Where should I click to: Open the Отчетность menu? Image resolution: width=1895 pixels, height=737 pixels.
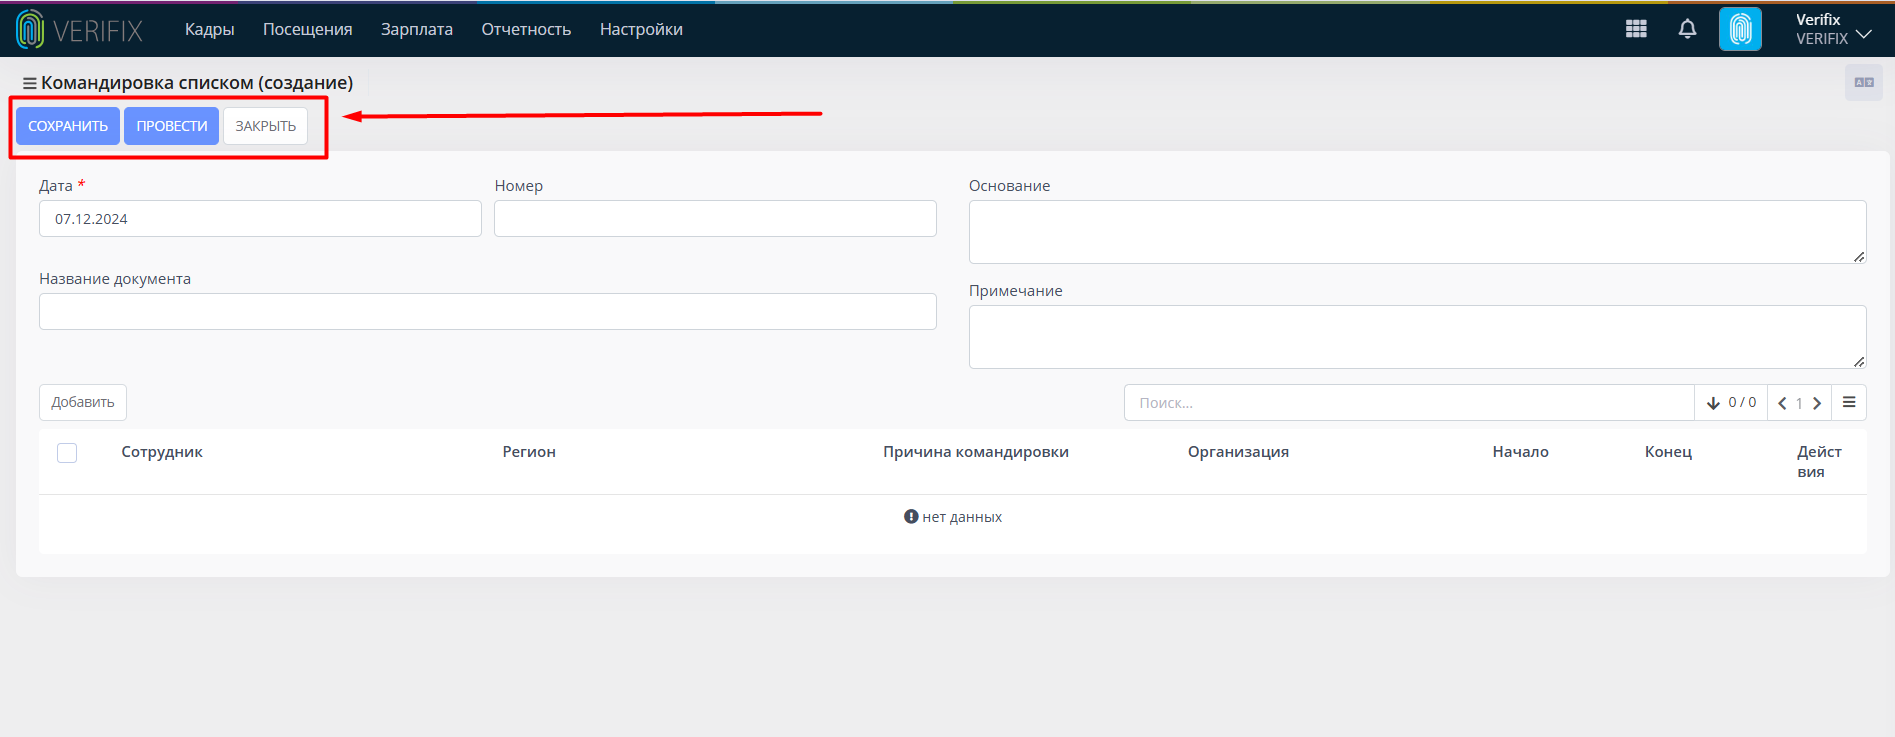[x=526, y=29]
